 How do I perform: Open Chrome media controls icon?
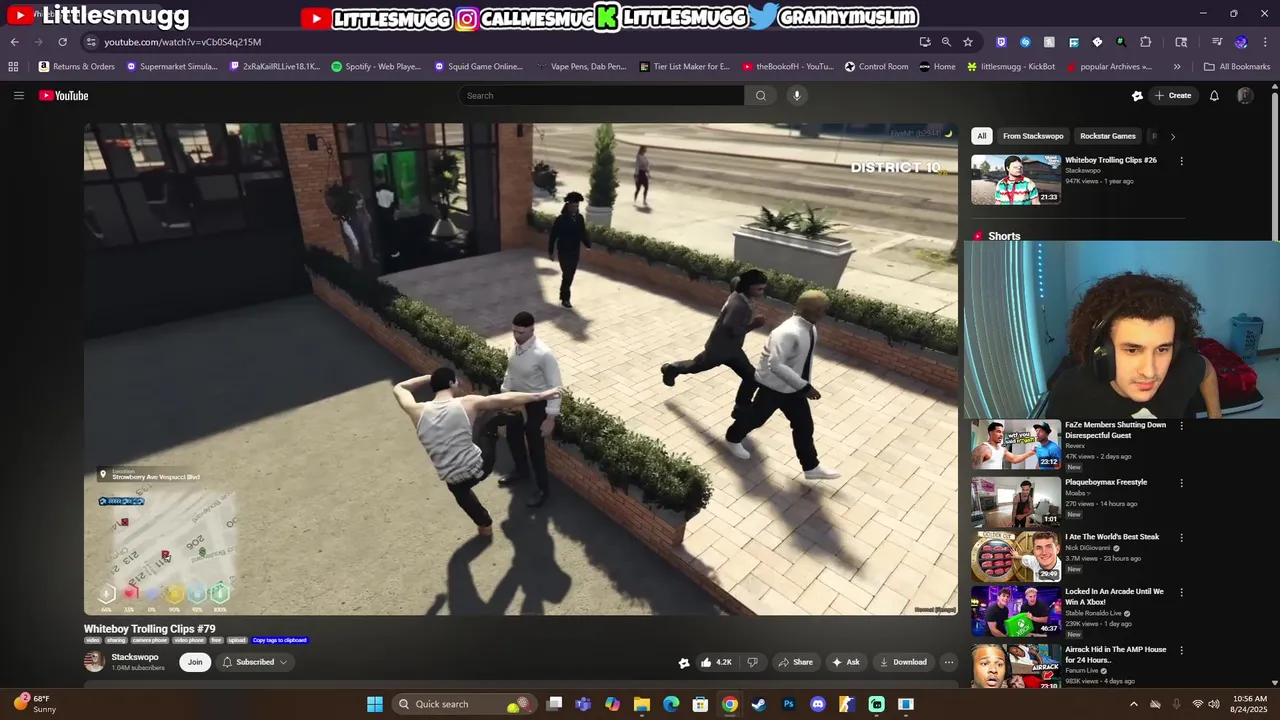coord(1217,42)
